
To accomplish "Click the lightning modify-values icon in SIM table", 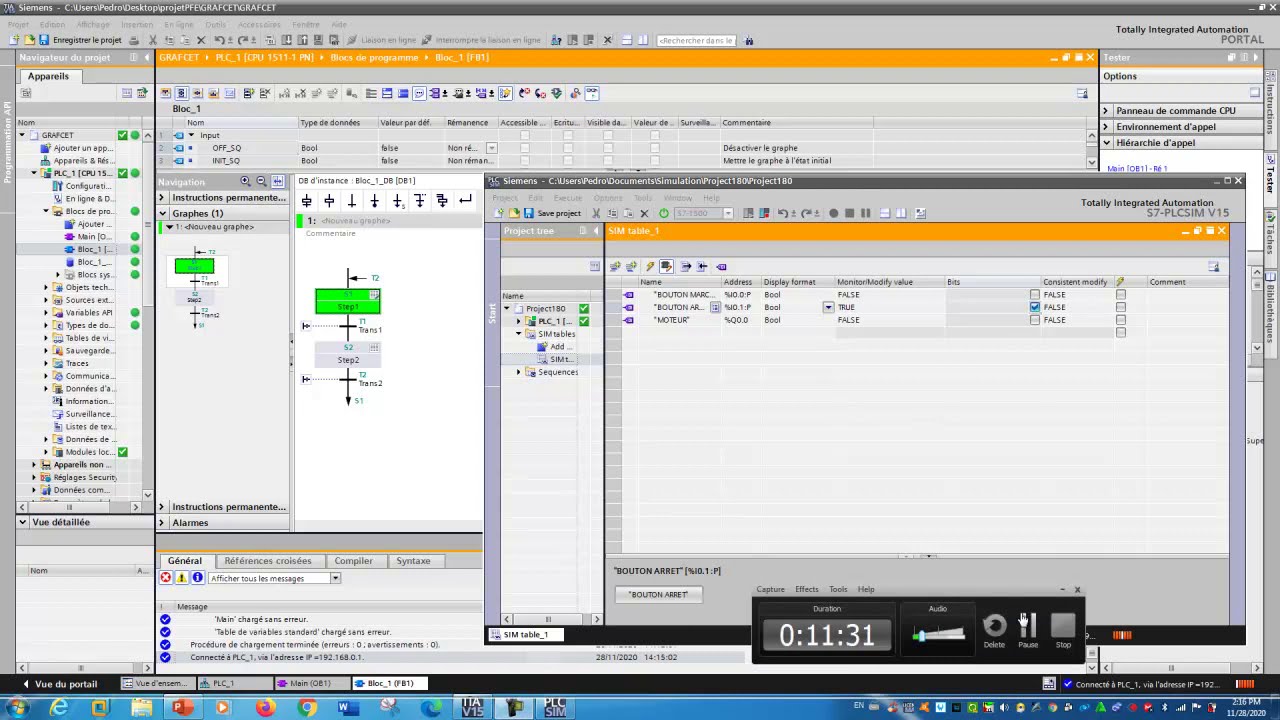I will pos(649,266).
